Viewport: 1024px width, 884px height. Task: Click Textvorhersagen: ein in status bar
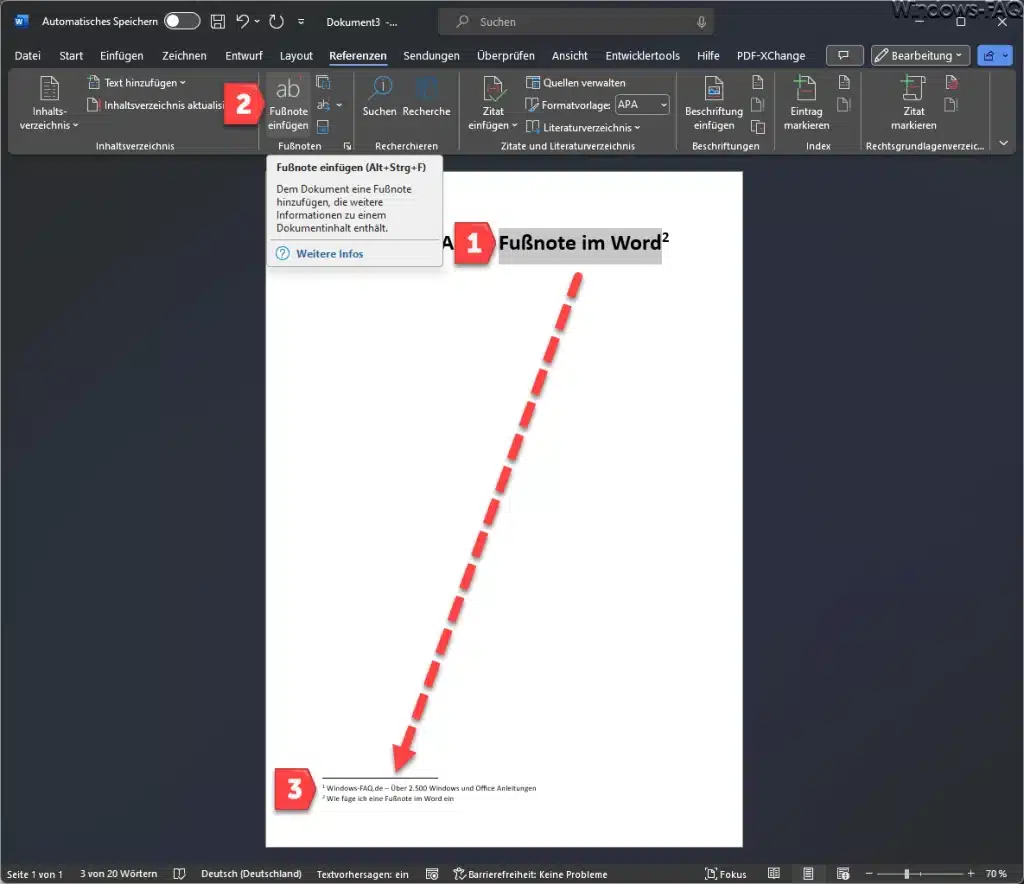(362, 874)
